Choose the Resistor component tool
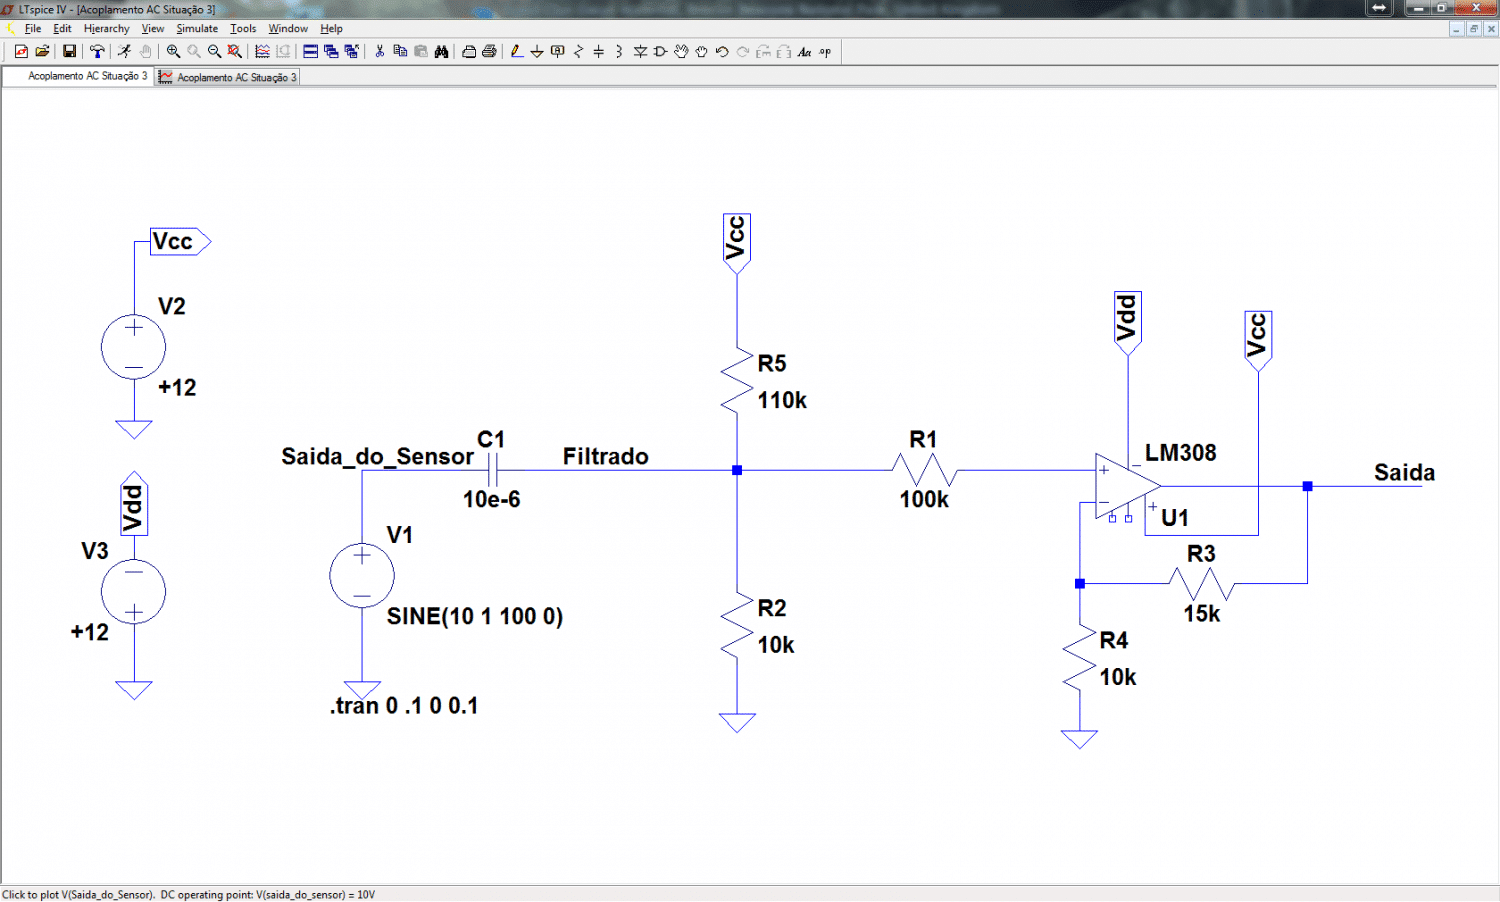Image resolution: width=1500 pixels, height=902 pixels. pyautogui.click(x=578, y=51)
